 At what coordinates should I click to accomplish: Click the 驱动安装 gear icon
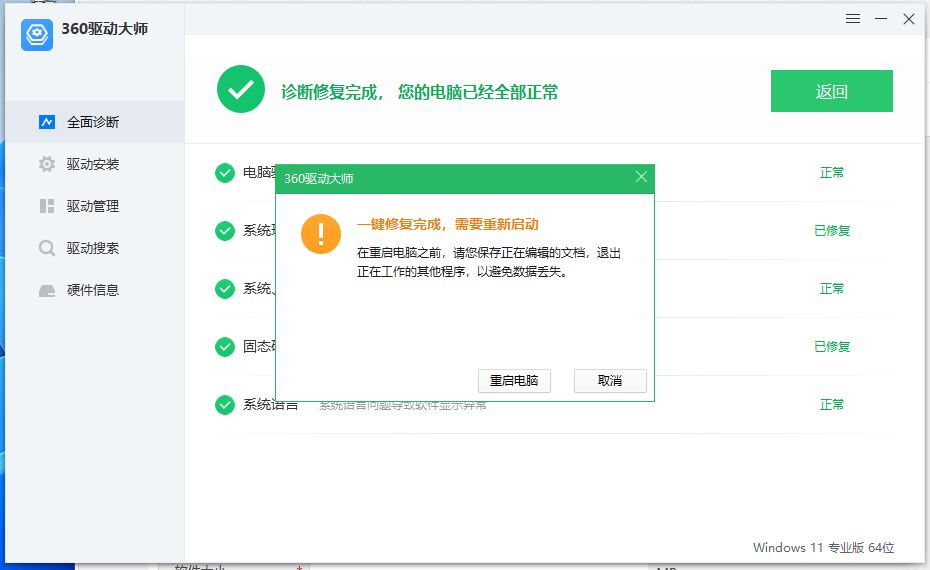tap(47, 164)
